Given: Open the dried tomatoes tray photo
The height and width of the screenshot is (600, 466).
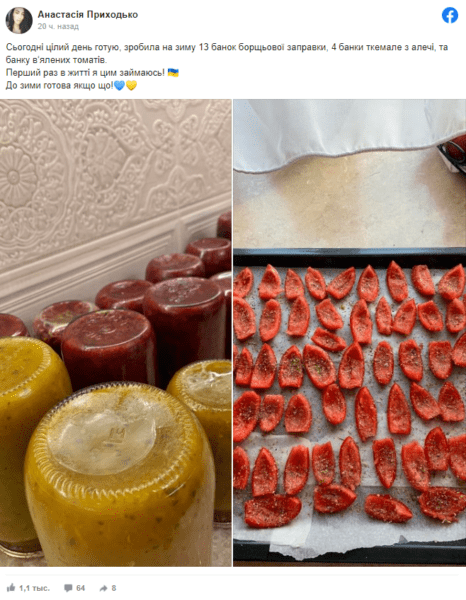Looking at the screenshot, I should [x=350, y=333].
